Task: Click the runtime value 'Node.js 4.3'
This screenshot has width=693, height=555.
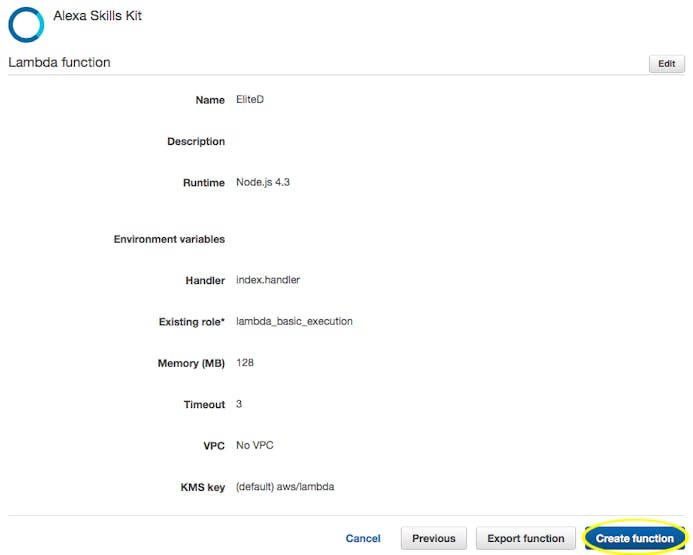Action: pos(263,182)
